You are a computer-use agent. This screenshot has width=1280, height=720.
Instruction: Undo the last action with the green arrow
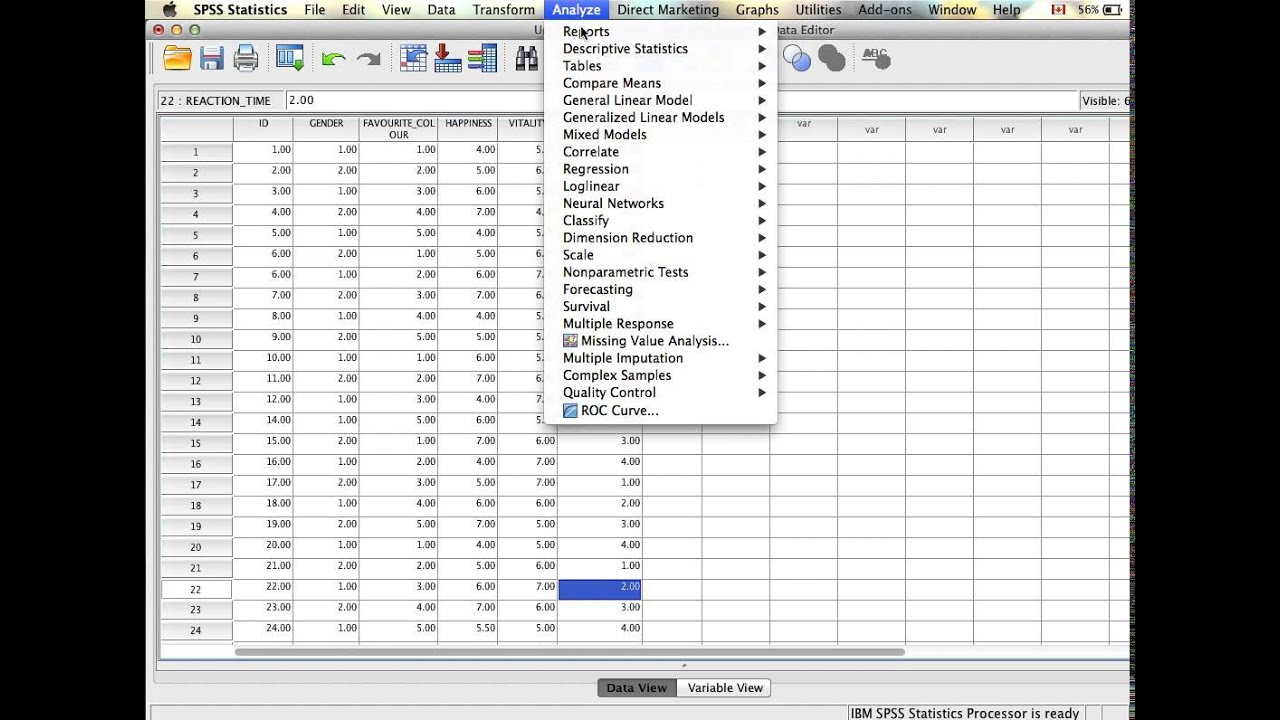[333, 60]
